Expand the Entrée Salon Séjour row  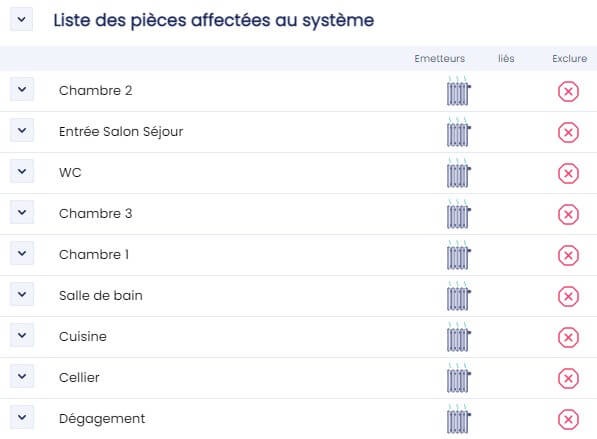(x=22, y=130)
